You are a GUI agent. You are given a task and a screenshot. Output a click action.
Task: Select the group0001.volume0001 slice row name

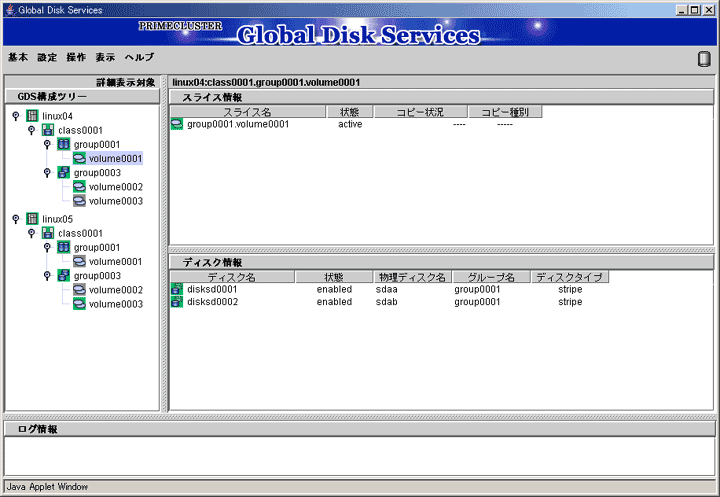[x=238, y=124]
